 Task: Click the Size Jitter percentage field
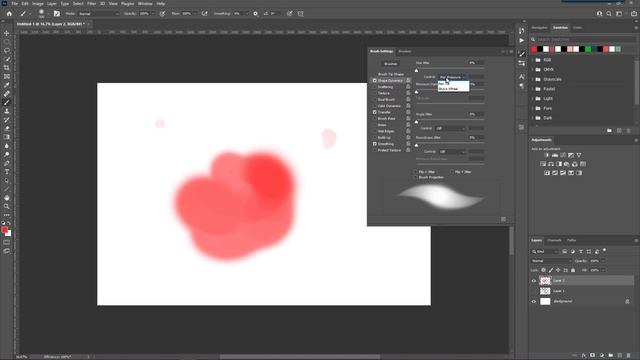(x=476, y=63)
